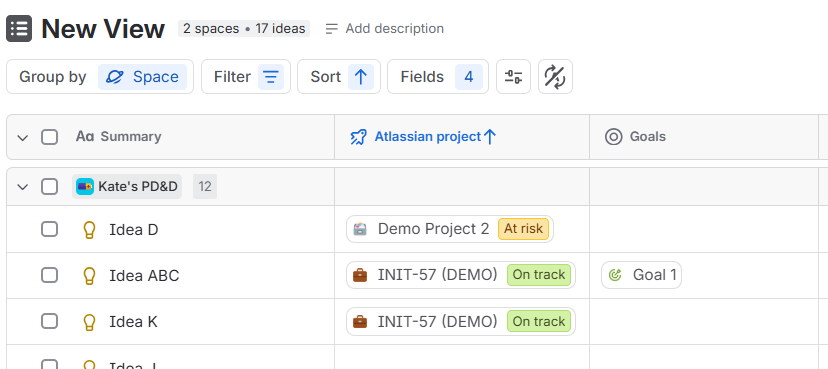Image resolution: width=828 pixels, height=369 pixels.
Task: Click the ascending sort arrow in Atlassian project header
Action: tap(490, 137)
